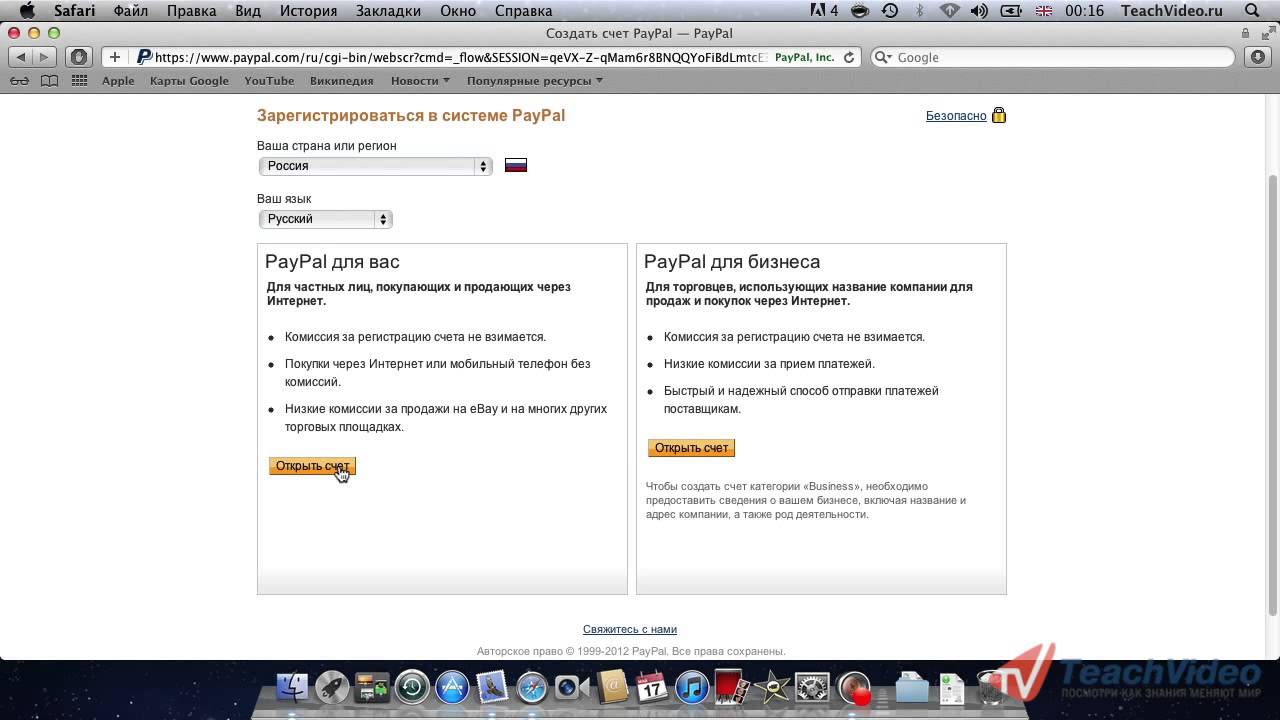Open Time Machine clock in the Dock

413,686
